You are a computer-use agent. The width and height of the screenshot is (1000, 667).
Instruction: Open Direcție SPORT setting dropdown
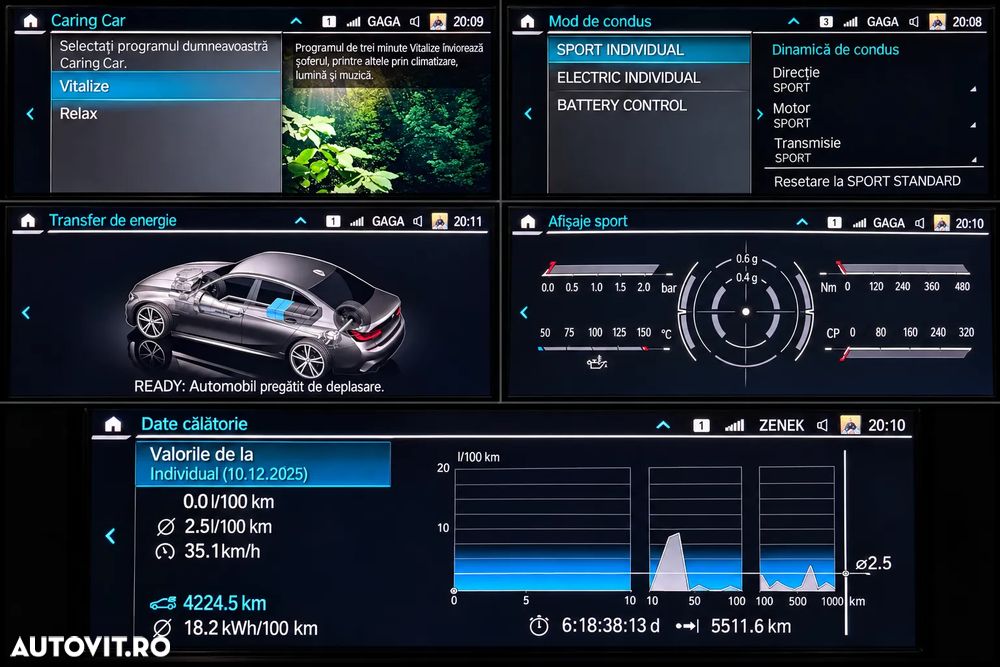[874, 80]
